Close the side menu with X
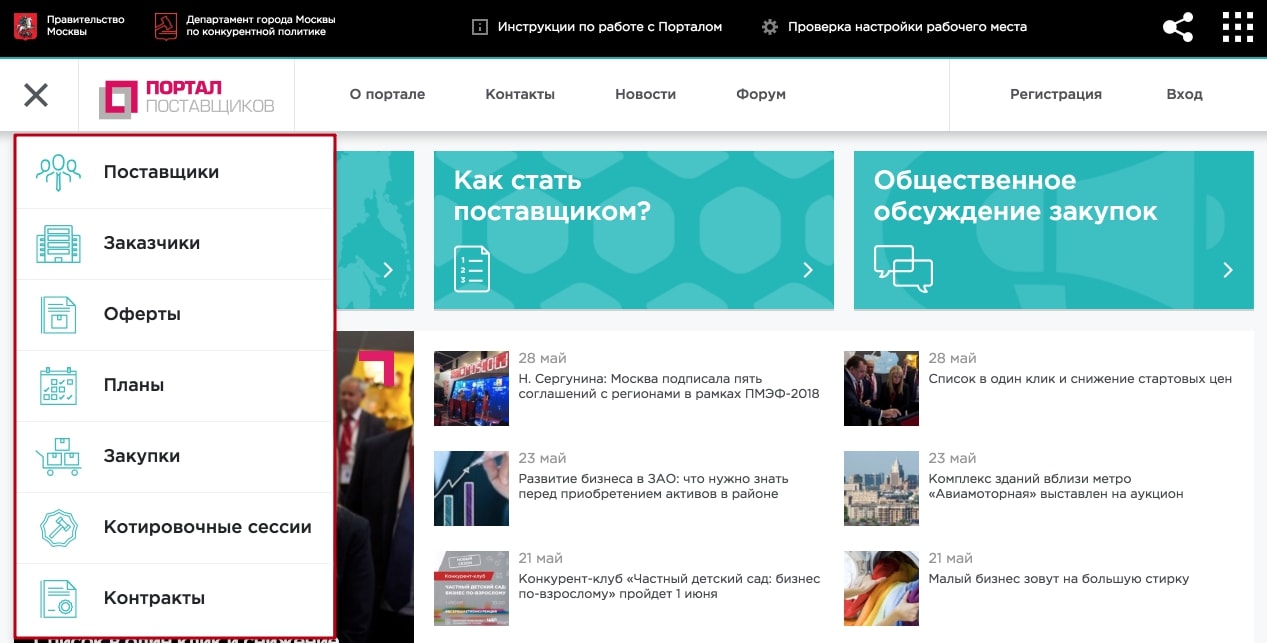 click(x=36, y=95)
